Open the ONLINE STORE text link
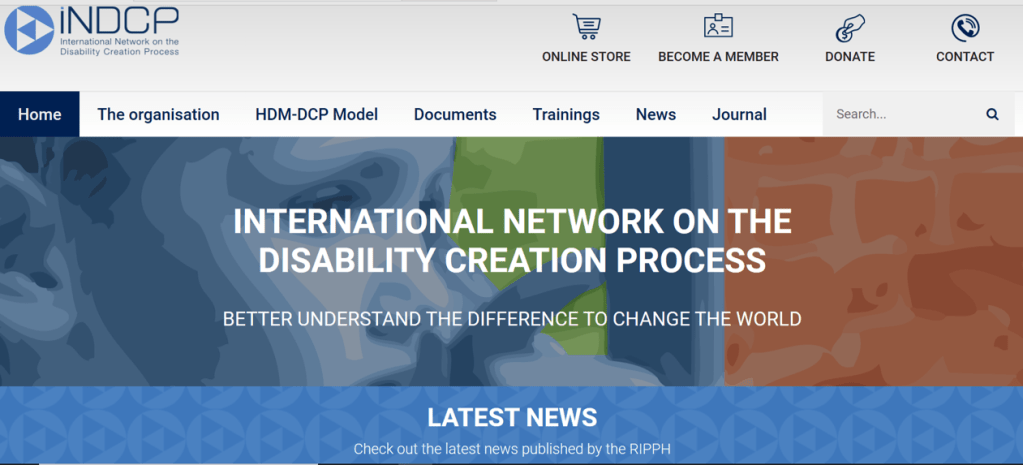Screen dimensions: 1023x465 point(586,57)
